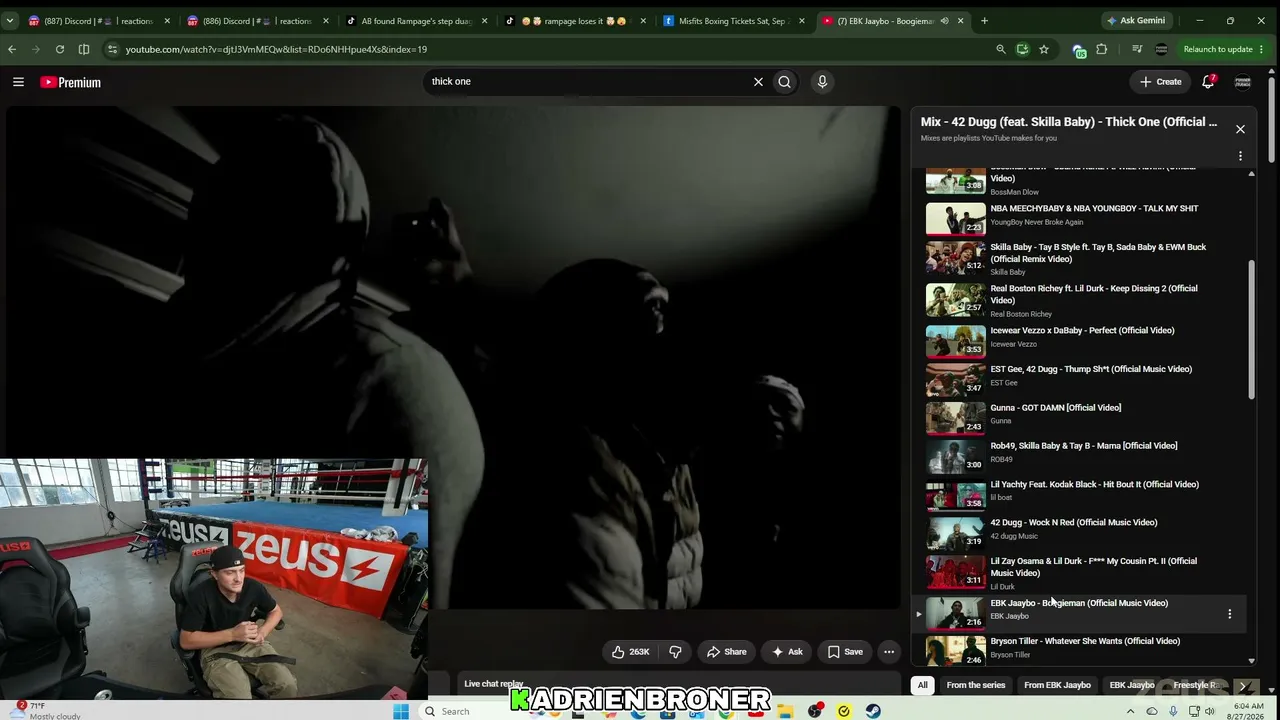Switch to AB found Rampage's tab
The height and width of the screenshot is (720, 1280).
pos(417,21)
